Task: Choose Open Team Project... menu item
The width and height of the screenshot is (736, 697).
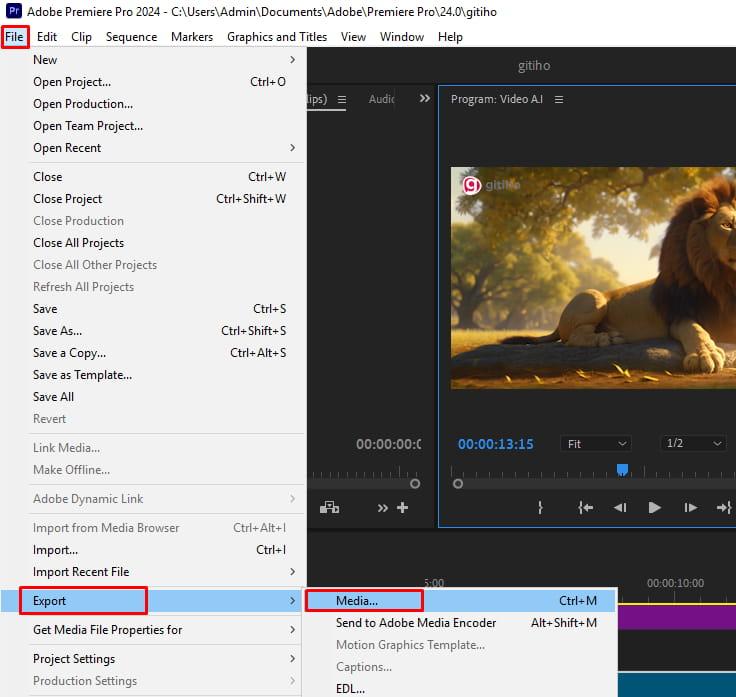Action: (x=153, y=126)
